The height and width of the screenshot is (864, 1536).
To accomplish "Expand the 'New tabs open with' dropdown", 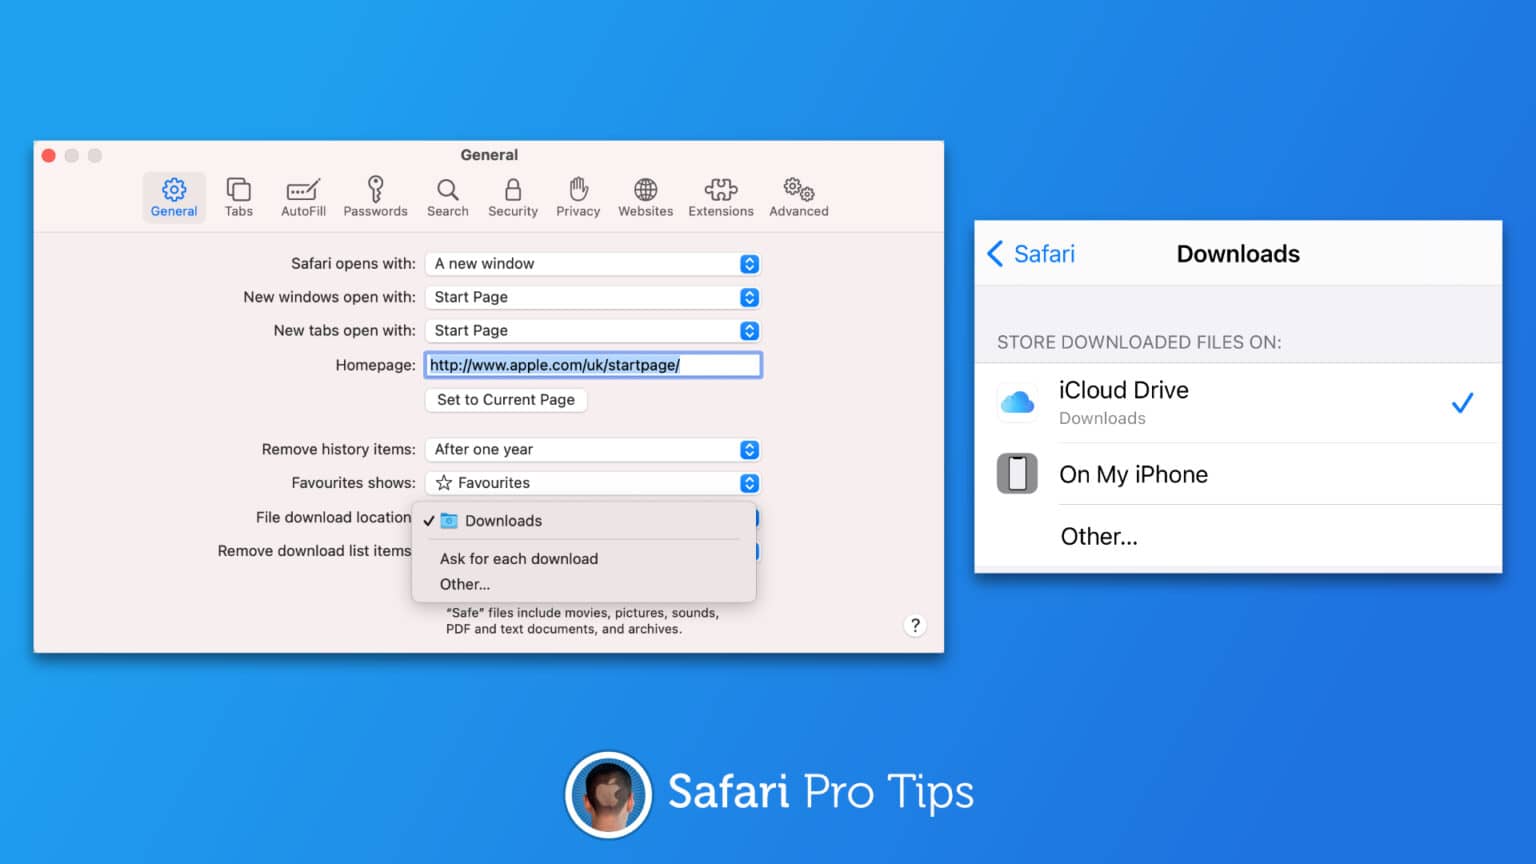I will [x=593, y=331].
